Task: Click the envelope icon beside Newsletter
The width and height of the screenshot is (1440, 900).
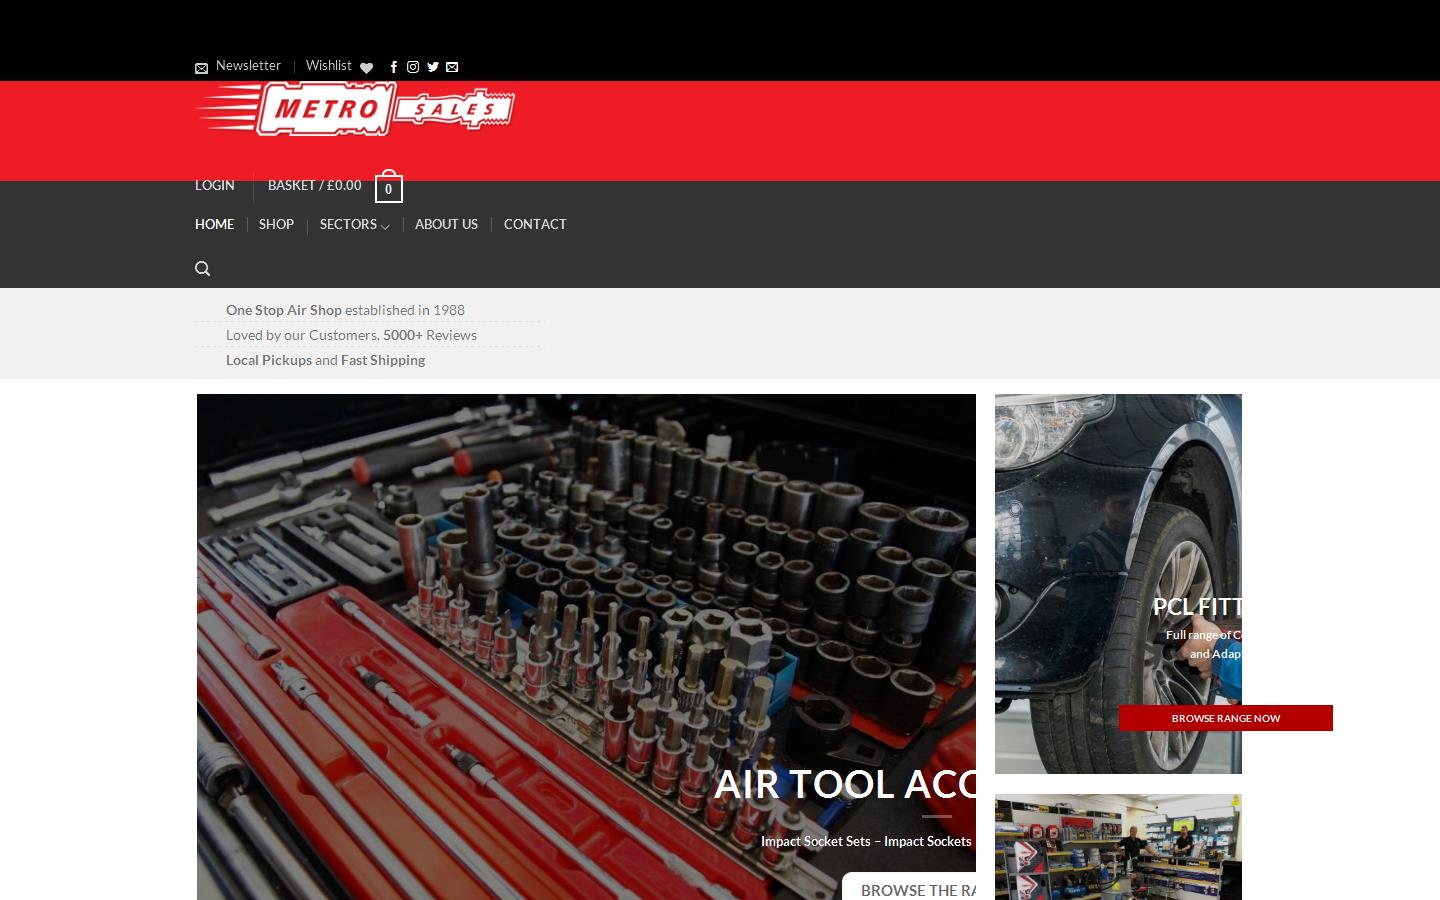Action: click(x=201, y=68)
